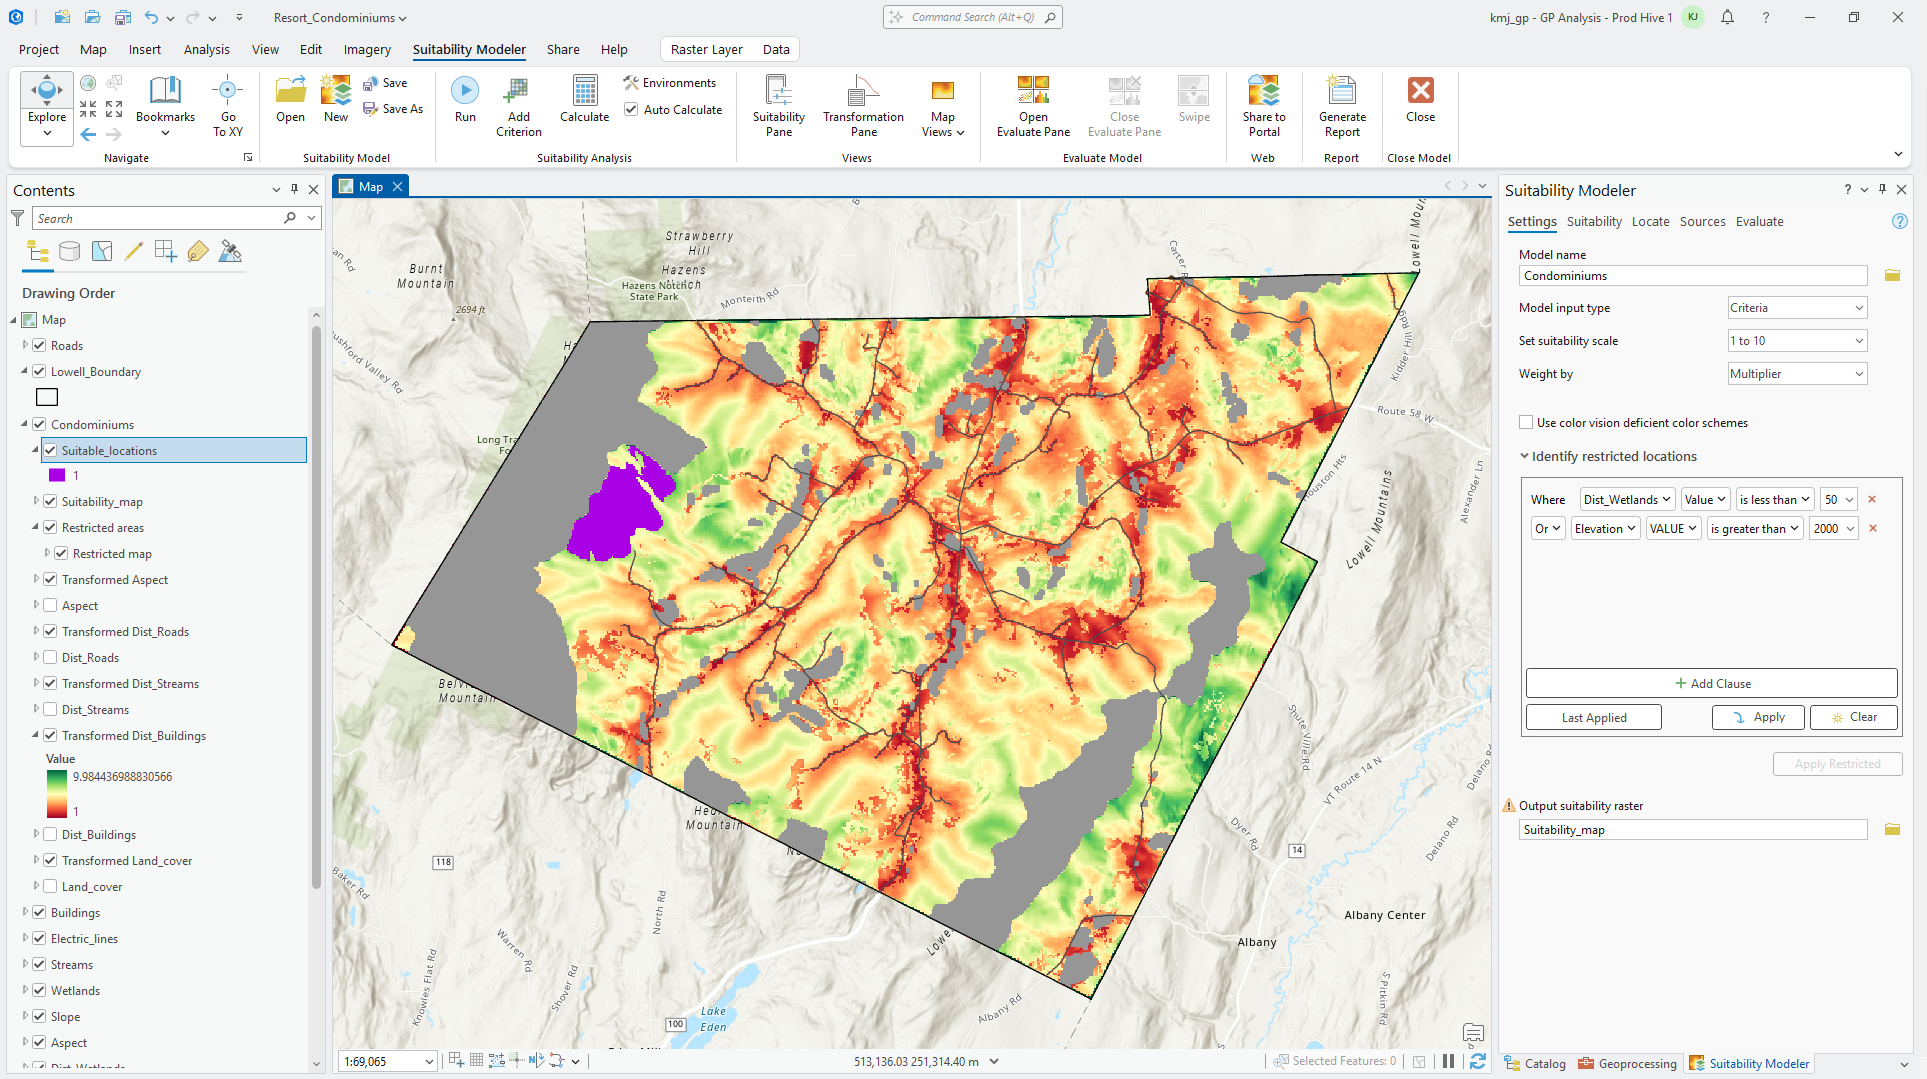Screen dimensions: 1927x1079
Task: Collapse the Condominiums group layer
Action: [x=25, y=425]
